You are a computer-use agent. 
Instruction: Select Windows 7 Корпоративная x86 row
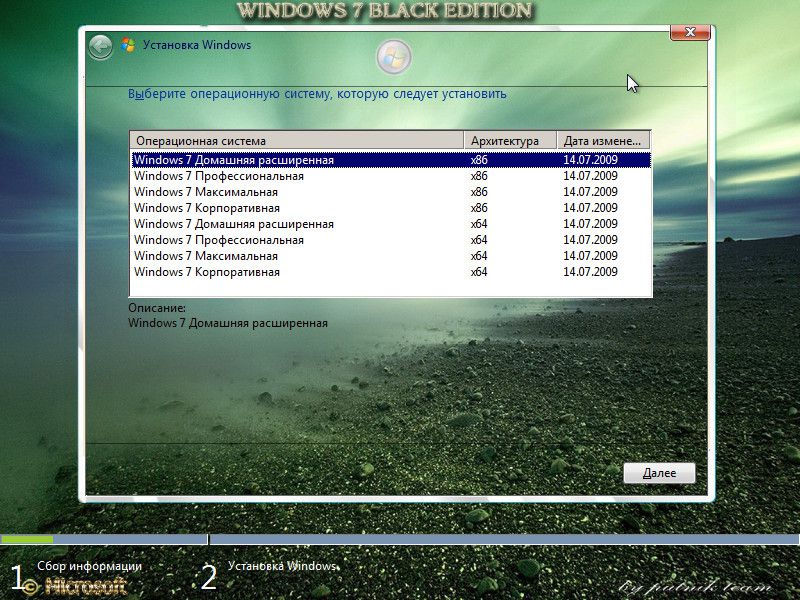pyautogui.click(x=391, y=208)
